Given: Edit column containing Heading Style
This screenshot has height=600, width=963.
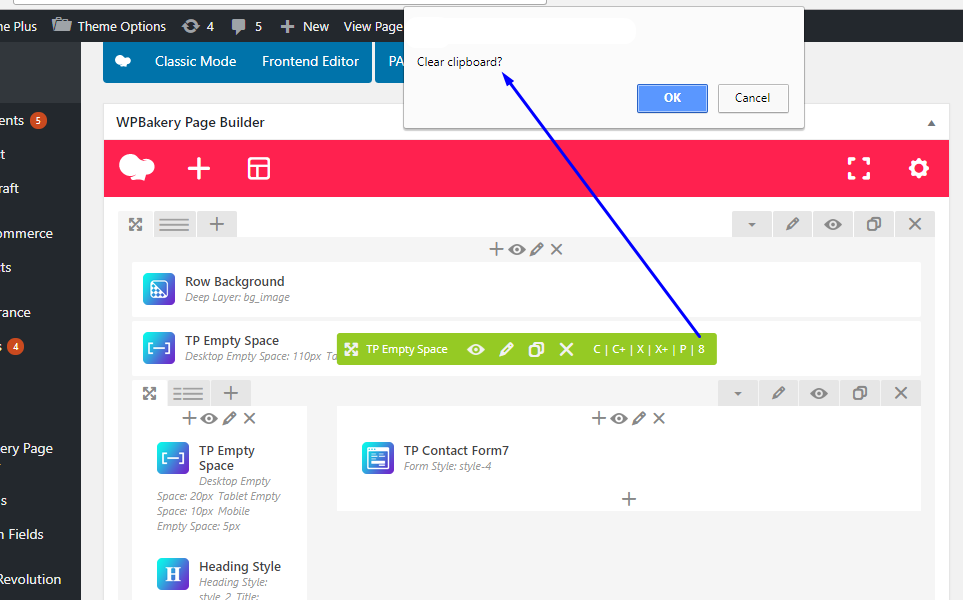Looking at the screenshot, I should pyautogui.click(x=229, y=418).
